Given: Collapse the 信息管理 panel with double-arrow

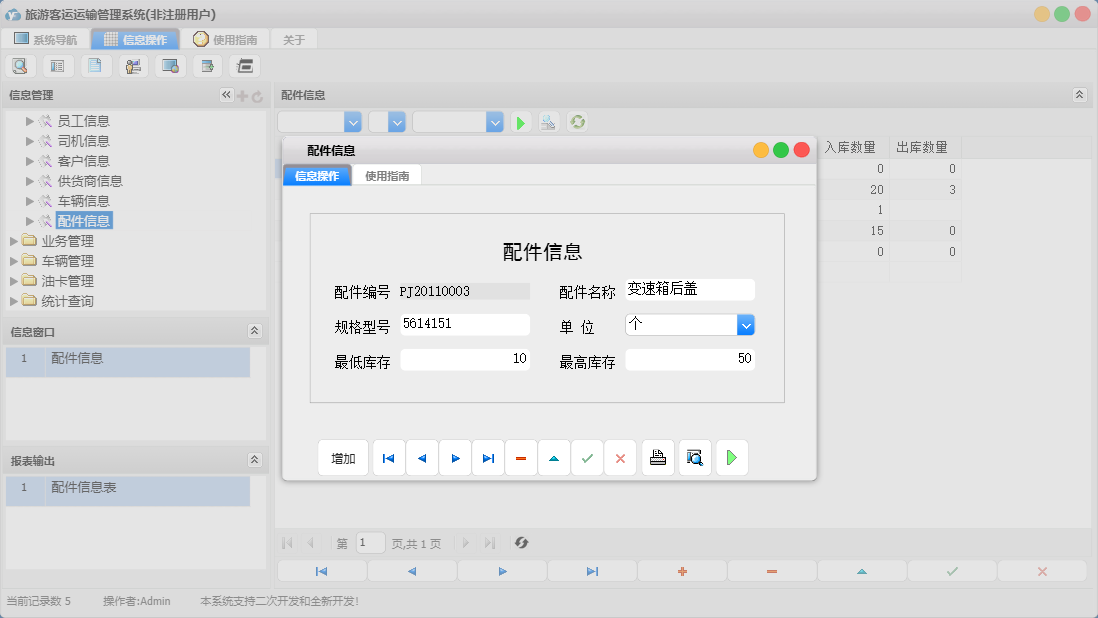Looking at the screenshot, I should [x=226, y=94].
